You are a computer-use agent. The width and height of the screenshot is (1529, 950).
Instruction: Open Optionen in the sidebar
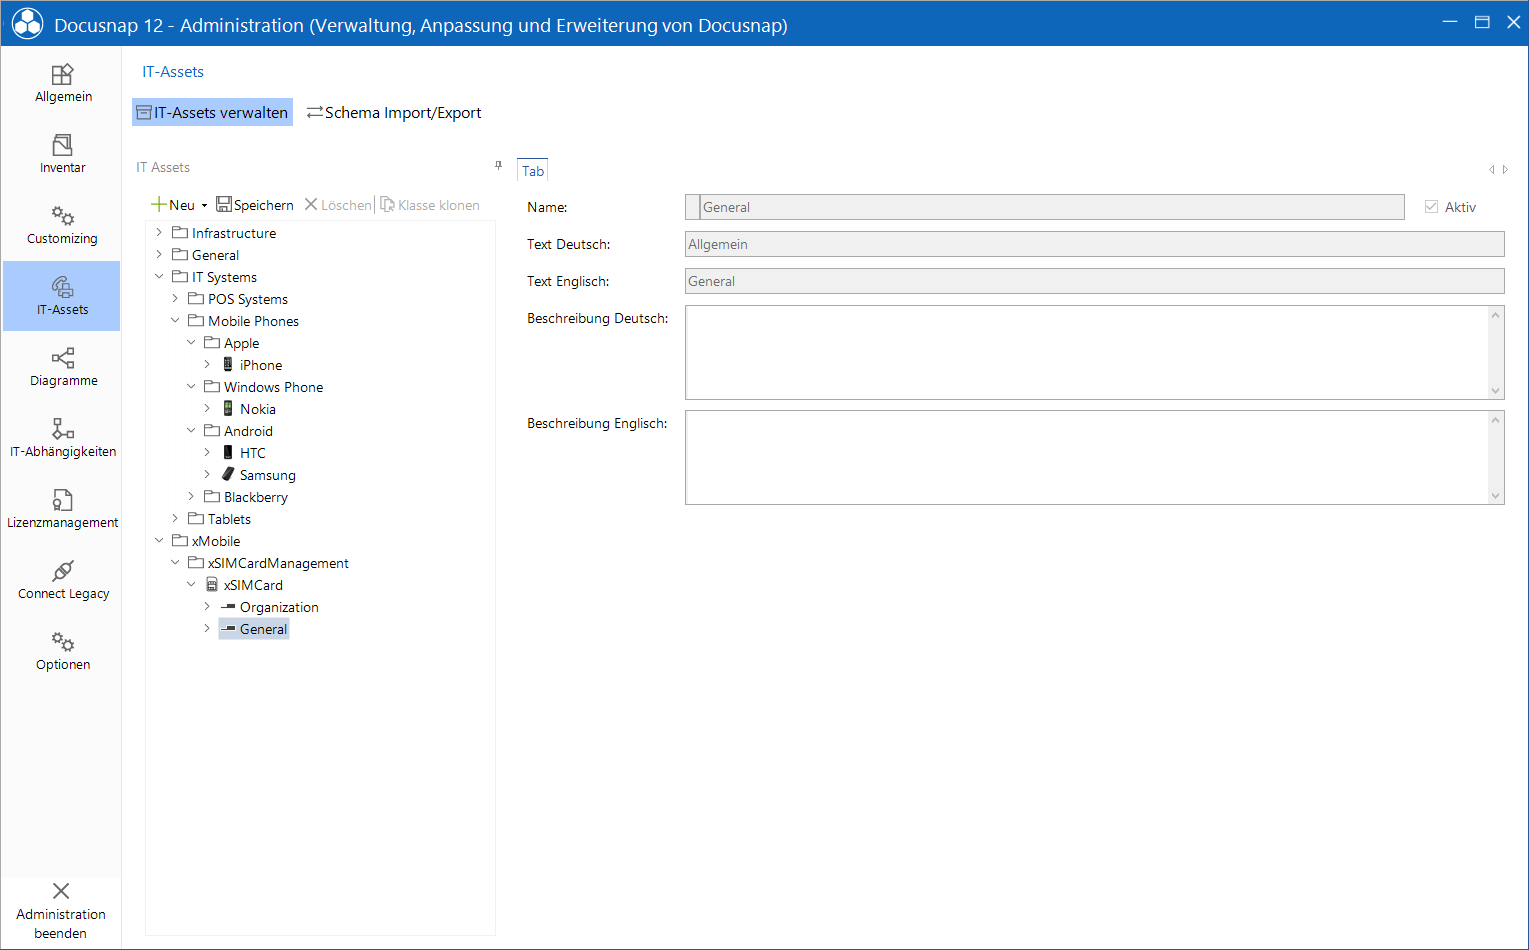[62, 651]
